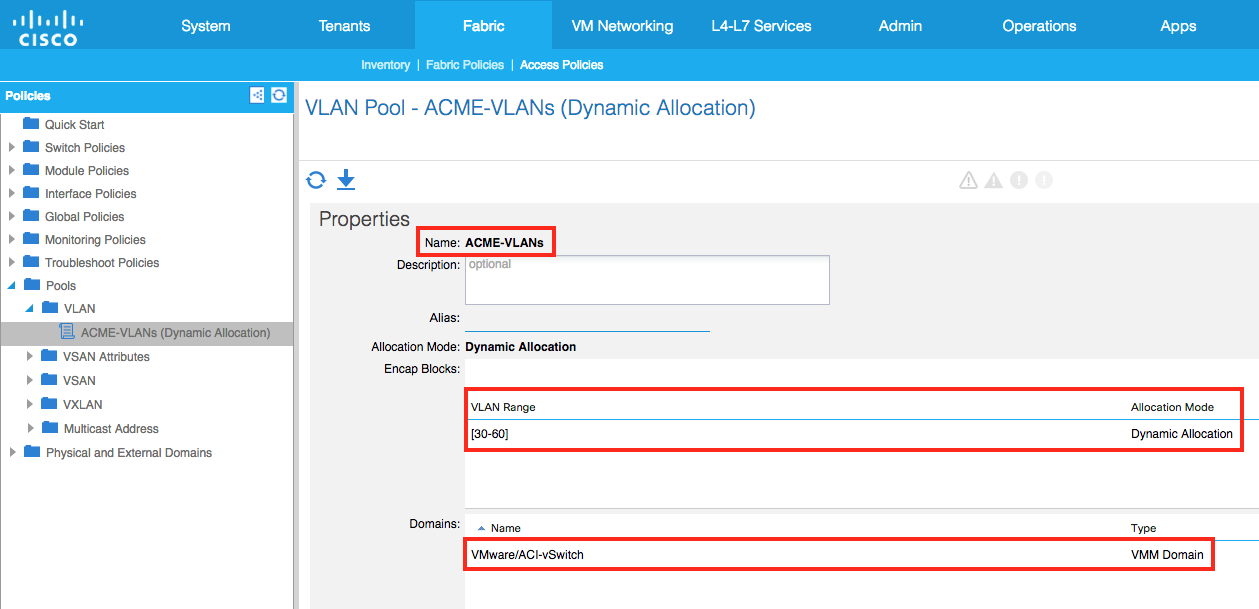The height and width of the screenshot is (609, 1259).
Task: Go to the VM Networking tab
Action: [x=622, y=26]
